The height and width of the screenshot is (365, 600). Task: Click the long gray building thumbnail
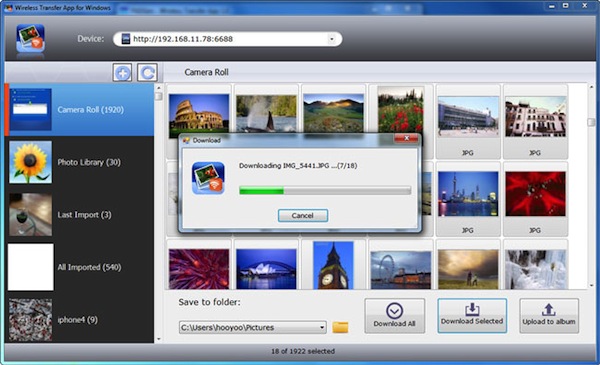468,116
